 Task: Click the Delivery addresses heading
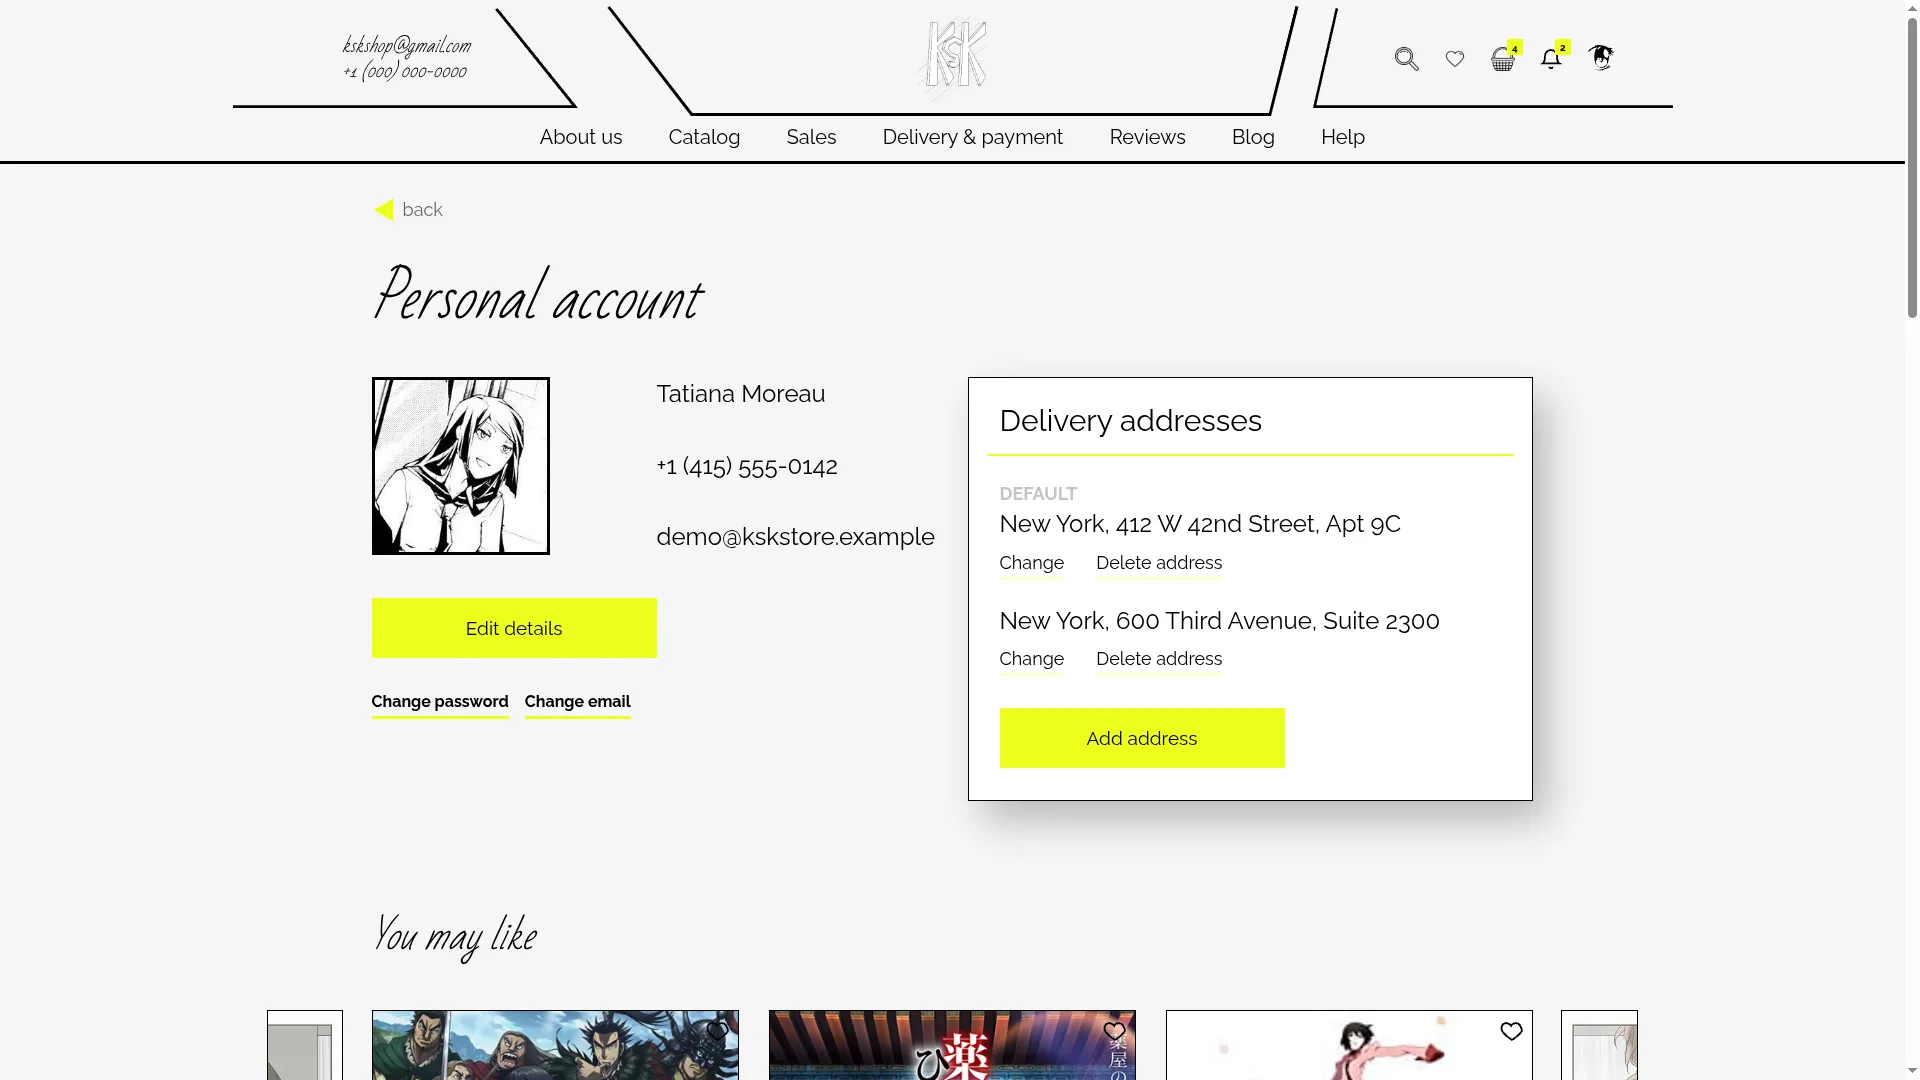click(x=1131, y=421)
